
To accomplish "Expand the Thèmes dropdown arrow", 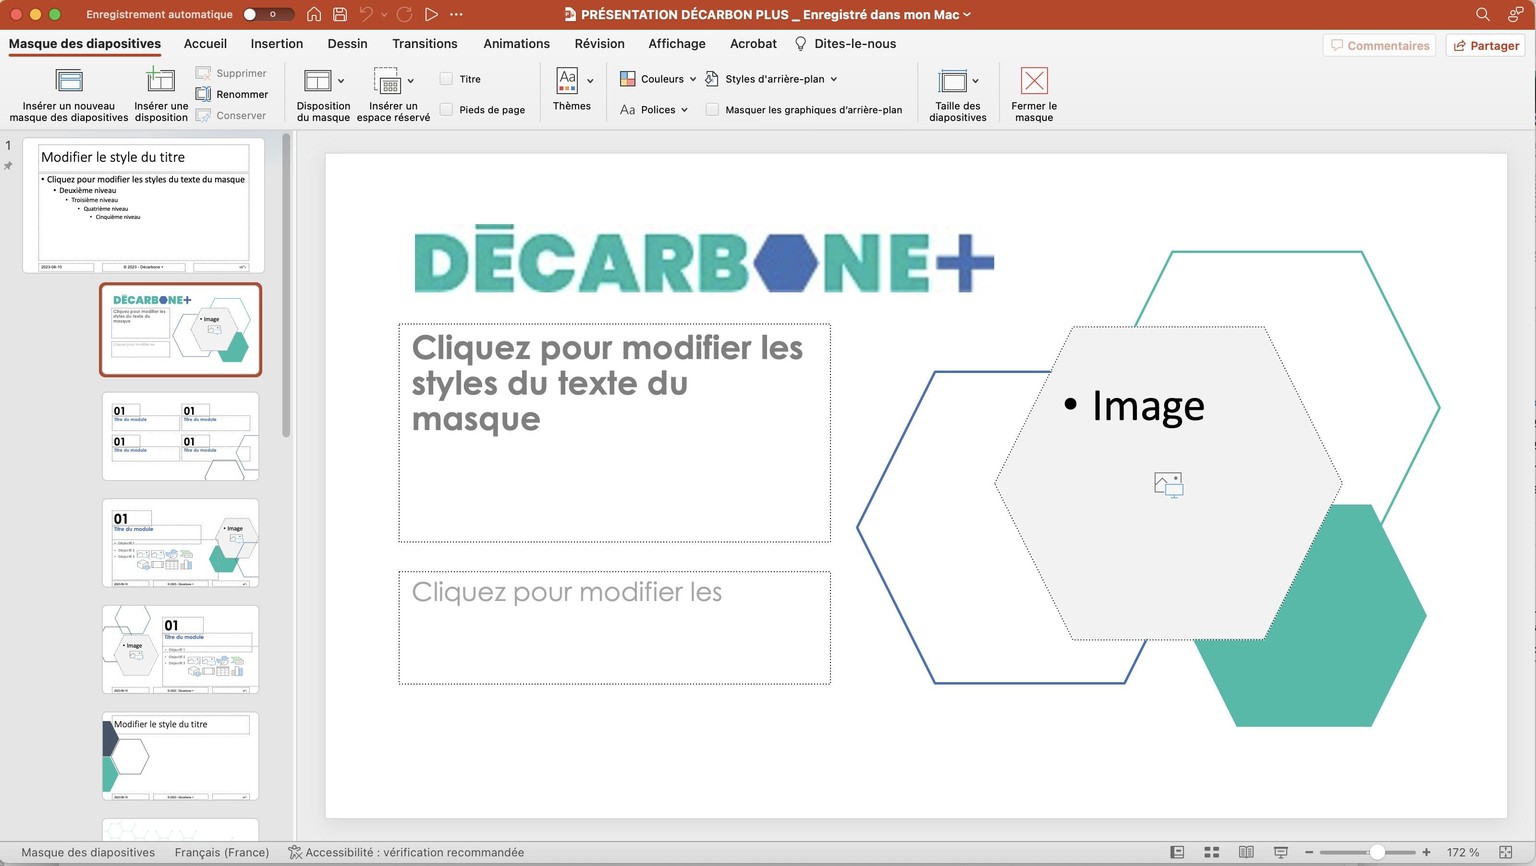I will (590, 81).
